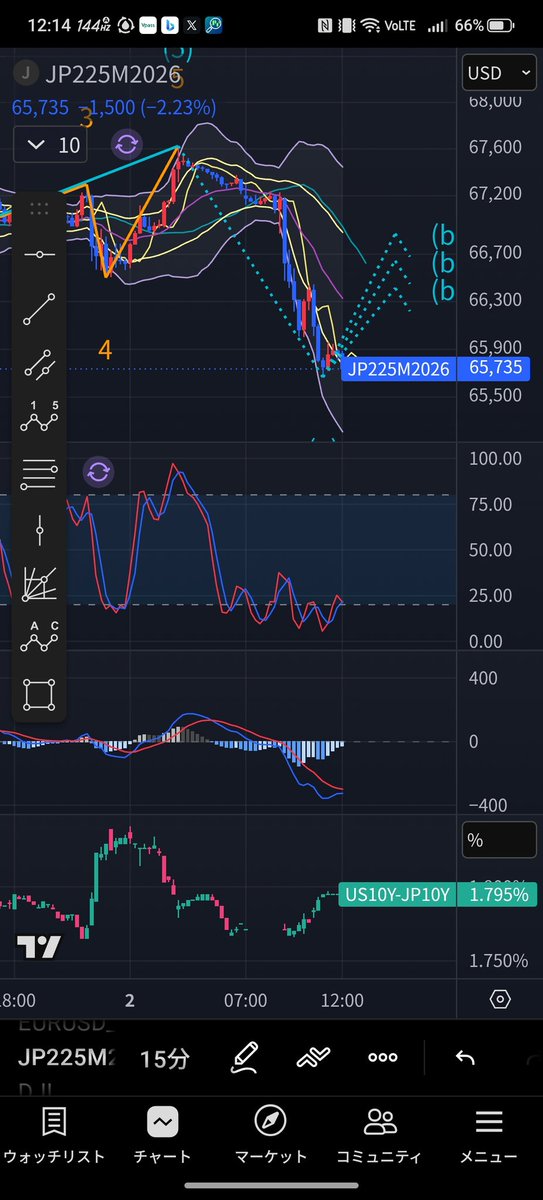Tap the J symbol avatar next to JP225M2026
Image resolution: width=543 pixels, height=1200 pixels.
(x=26, y=73)
